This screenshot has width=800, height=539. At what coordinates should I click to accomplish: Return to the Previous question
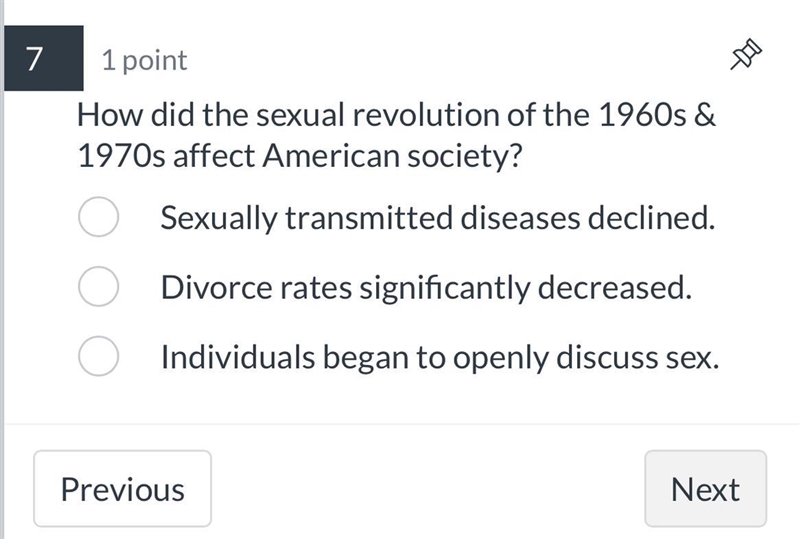[122, 489]
